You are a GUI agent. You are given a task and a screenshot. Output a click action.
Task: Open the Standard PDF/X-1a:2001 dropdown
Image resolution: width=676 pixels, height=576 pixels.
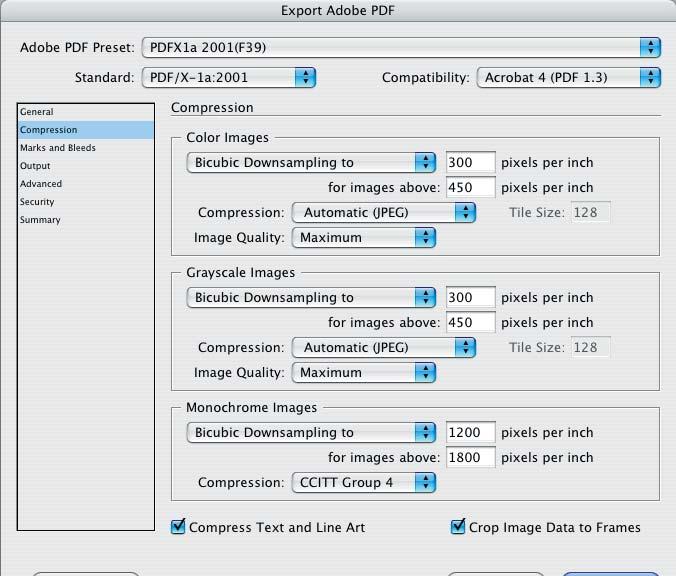229,78
